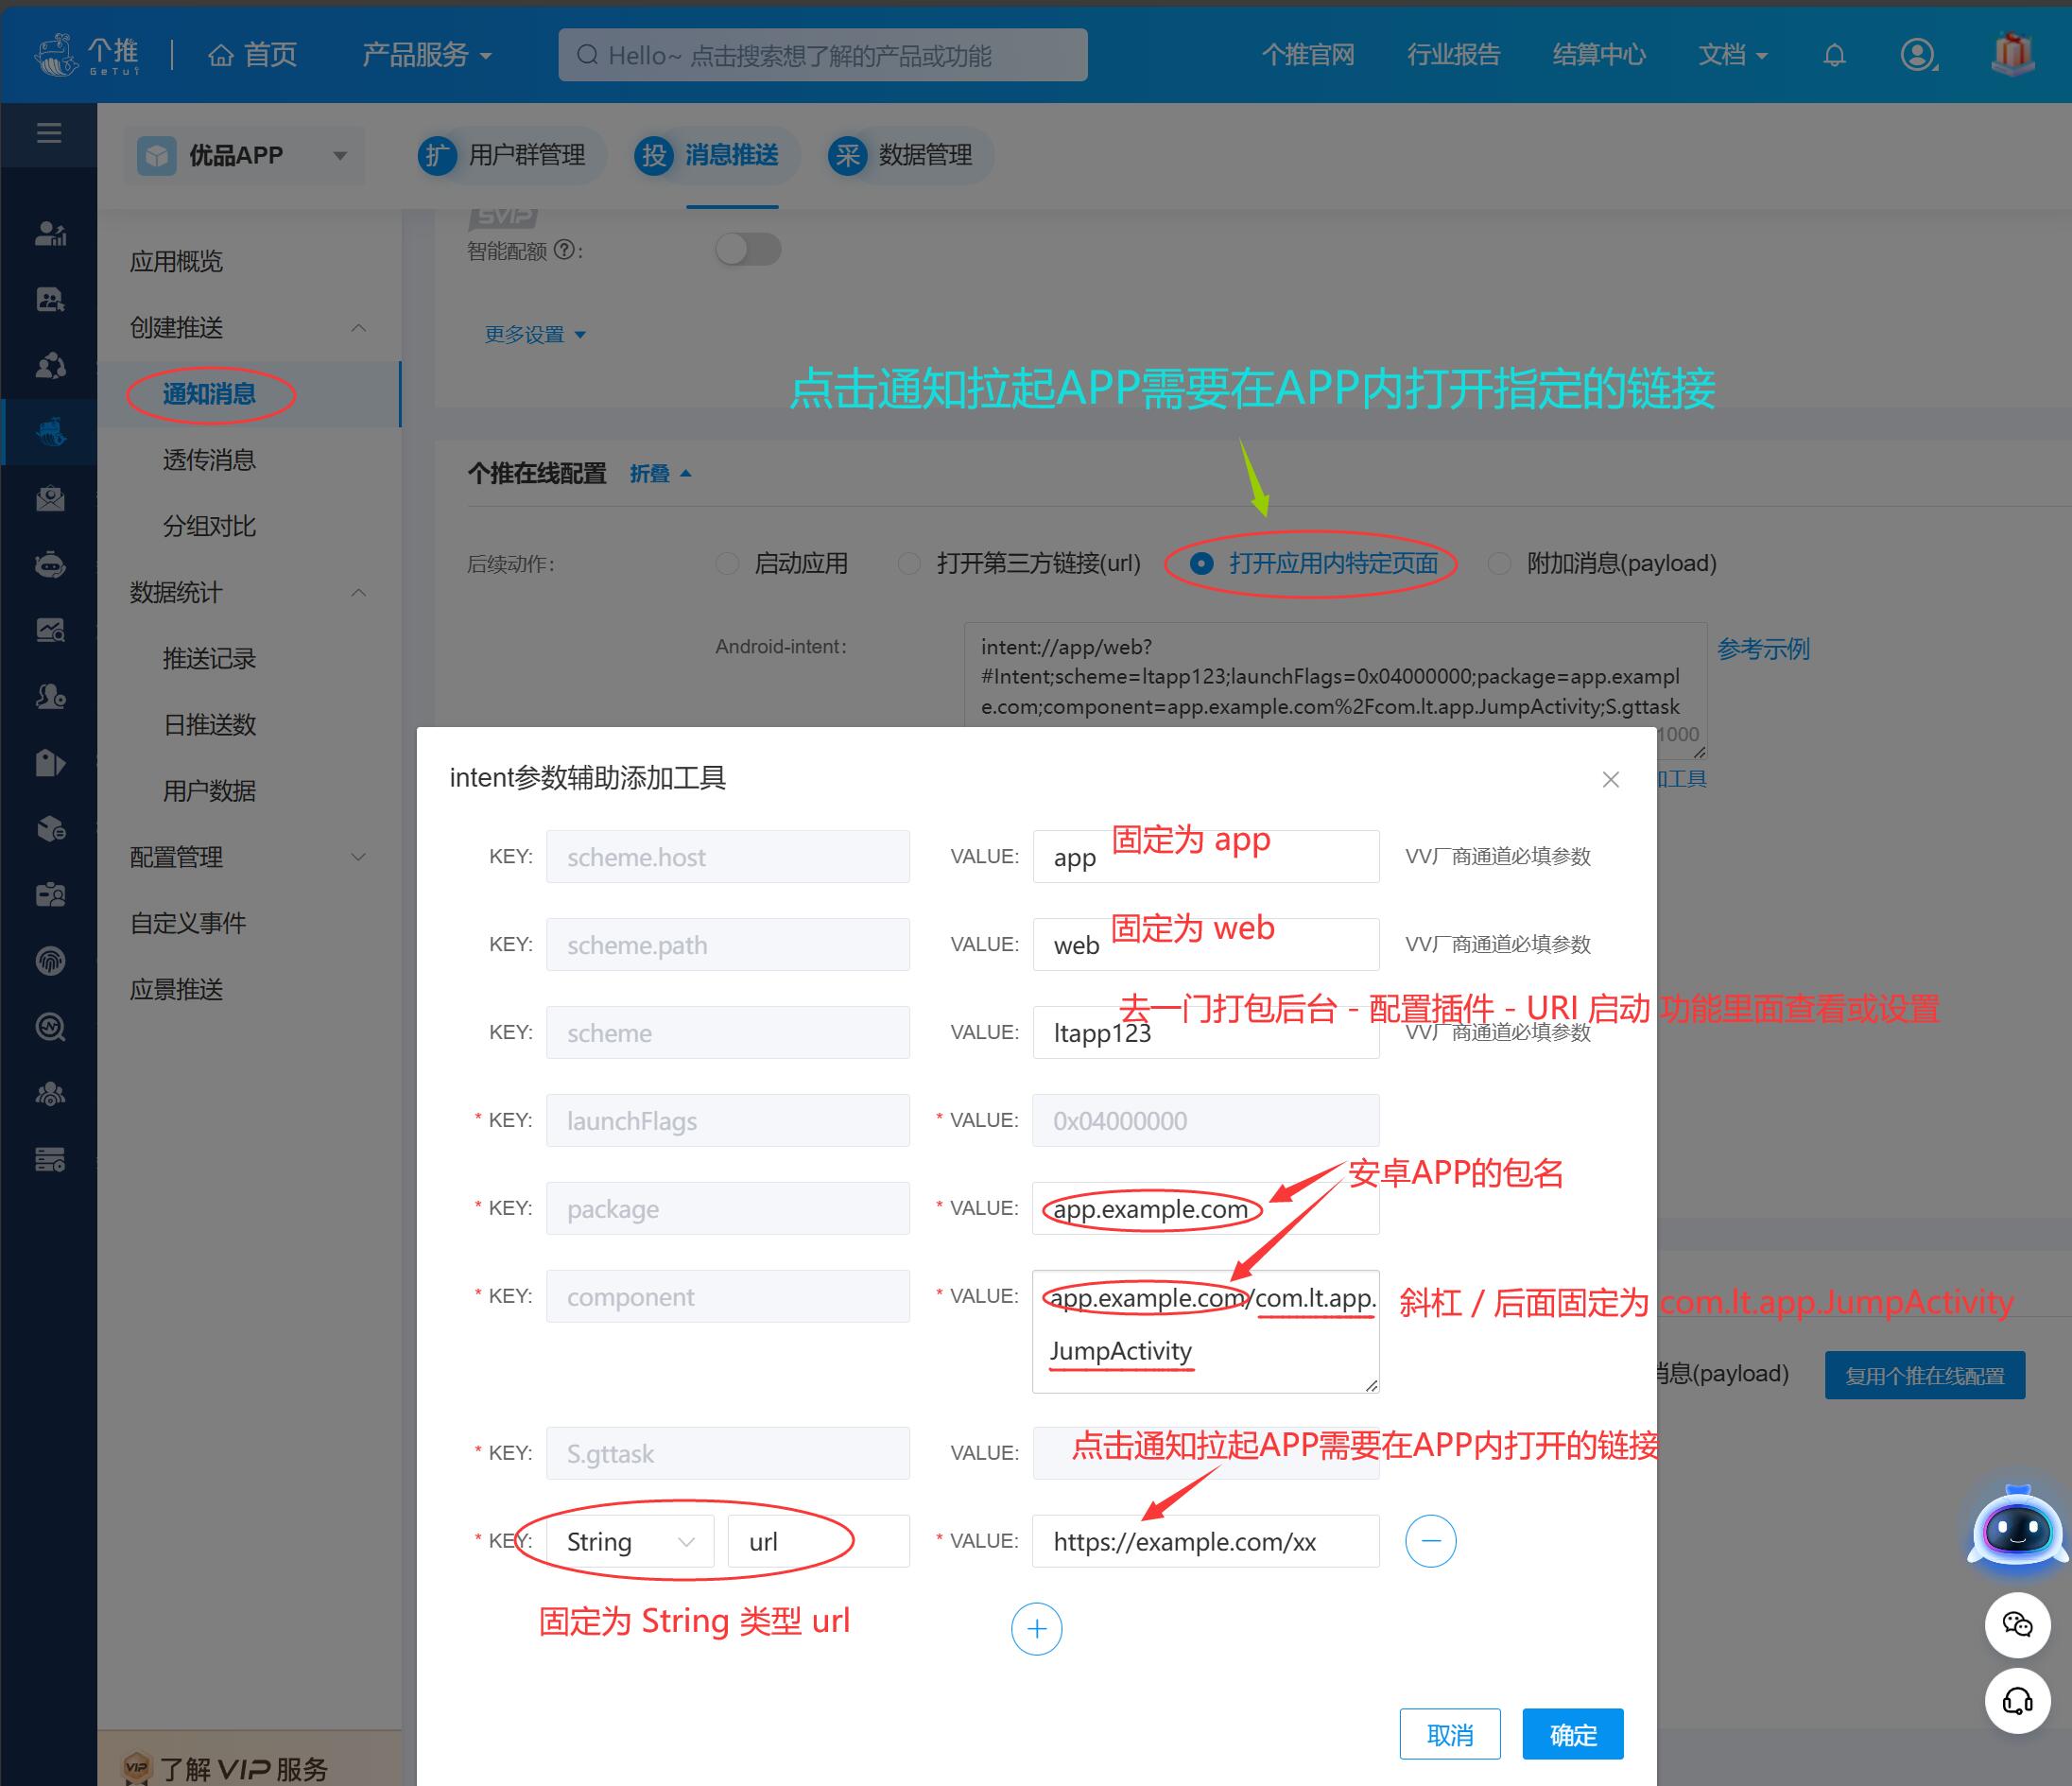Toggle the 智能配额 switch
2072x1786 pixels.
click(x=748, y=249)
